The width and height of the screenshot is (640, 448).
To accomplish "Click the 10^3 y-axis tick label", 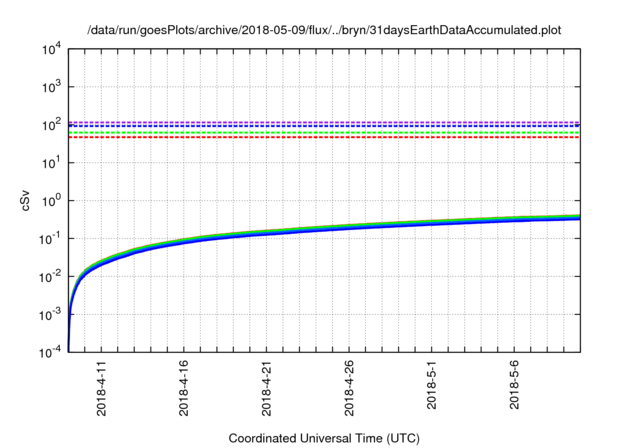I will tap(51, 87).
